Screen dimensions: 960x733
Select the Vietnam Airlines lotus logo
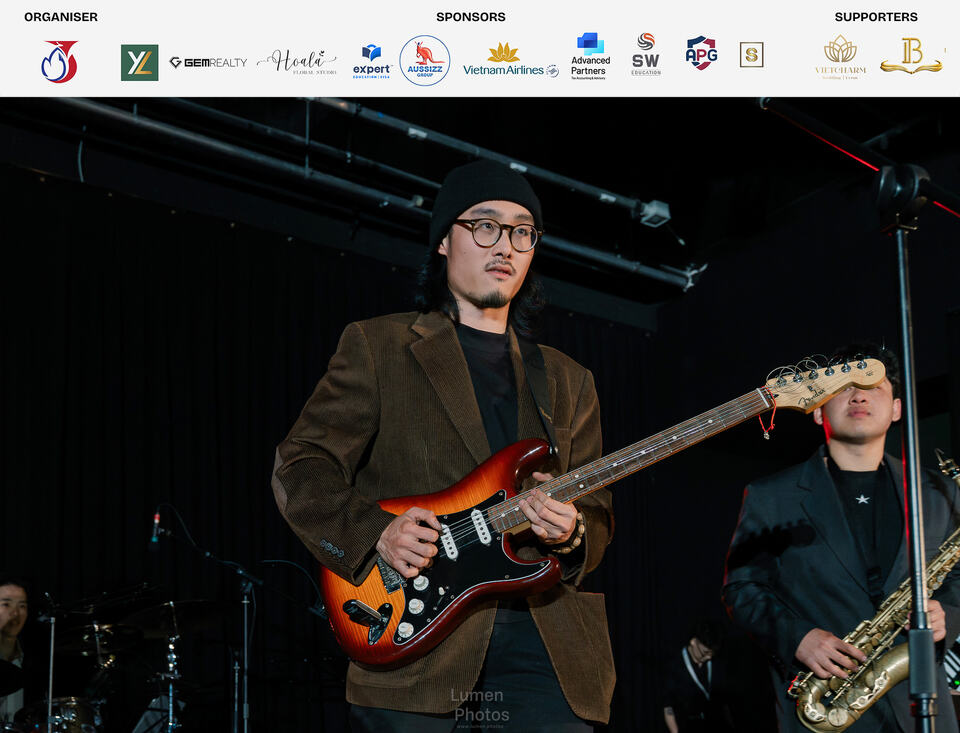[x=511, y=60]
